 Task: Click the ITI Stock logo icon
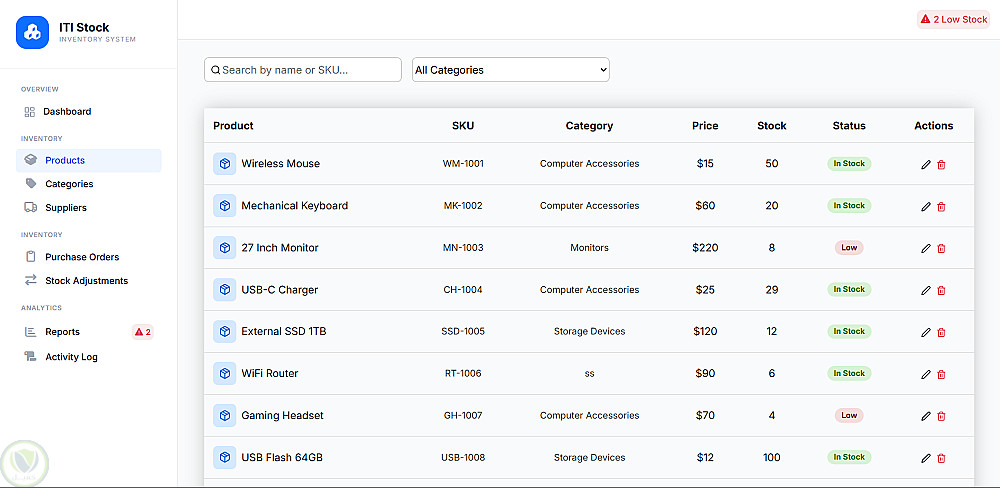pos(32,33)
